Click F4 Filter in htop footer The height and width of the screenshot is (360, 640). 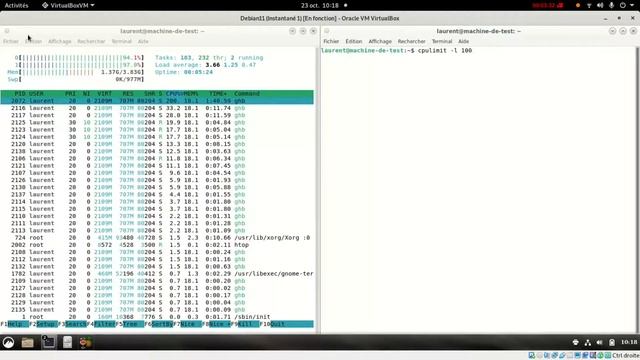coord(101,324)
